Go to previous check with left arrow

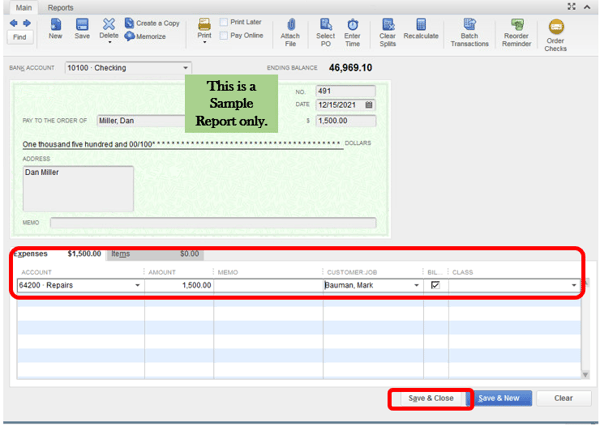point(14,23)
